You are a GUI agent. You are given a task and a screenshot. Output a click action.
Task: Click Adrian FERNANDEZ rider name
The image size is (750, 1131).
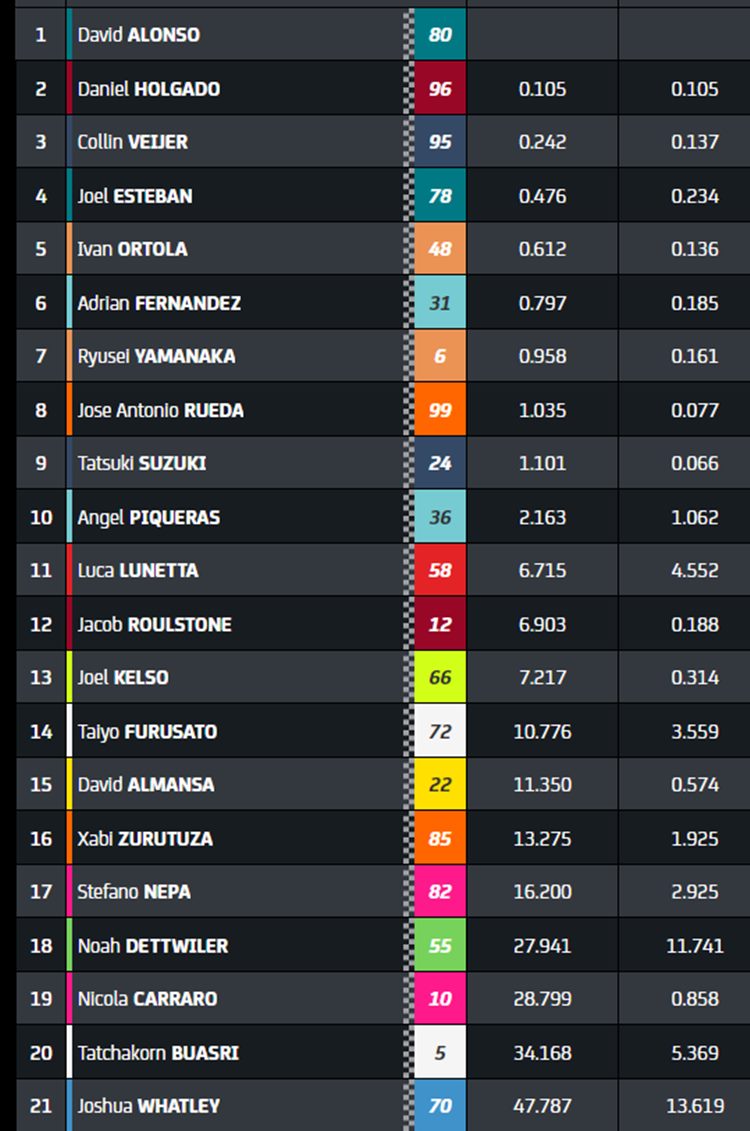point(159,303)
